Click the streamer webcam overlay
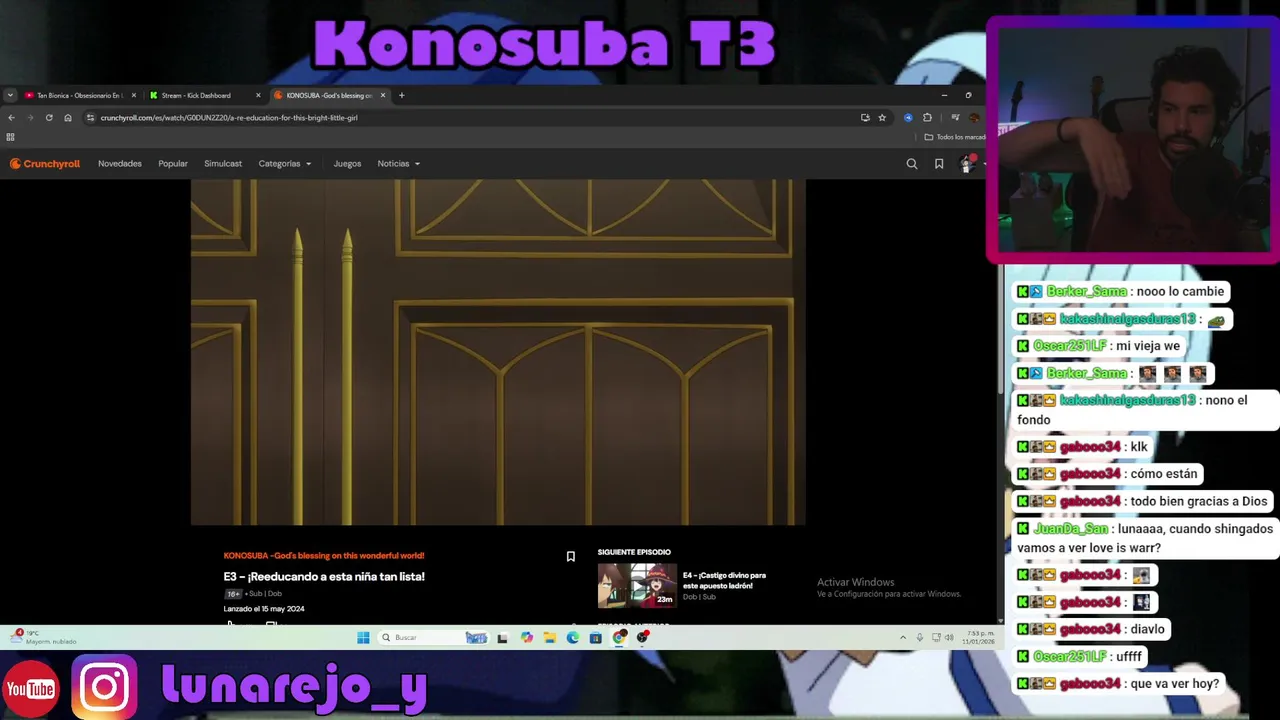The height and width of the screenshot is (720, 1280). point(1134,140)
